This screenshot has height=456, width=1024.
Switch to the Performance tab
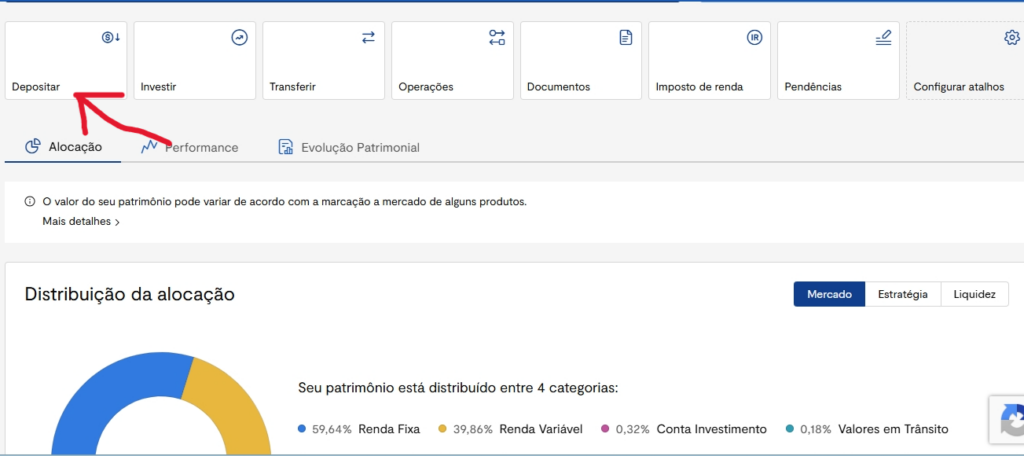pos(189,148)
